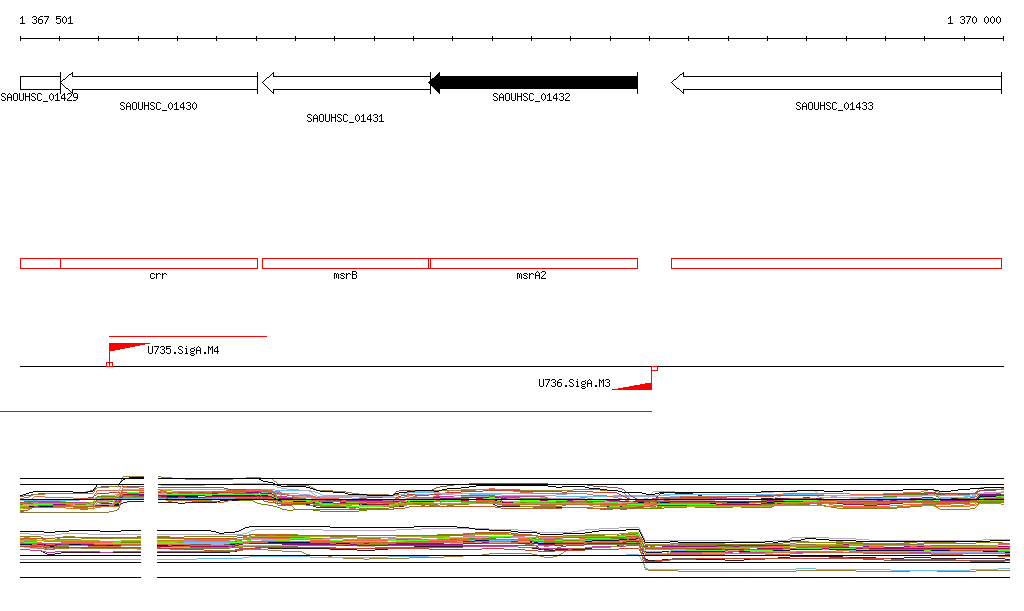The width and height of the screenshot is (1024, 611).
Task: Click the SAOUHSC_01429 label
Action: 39,97
